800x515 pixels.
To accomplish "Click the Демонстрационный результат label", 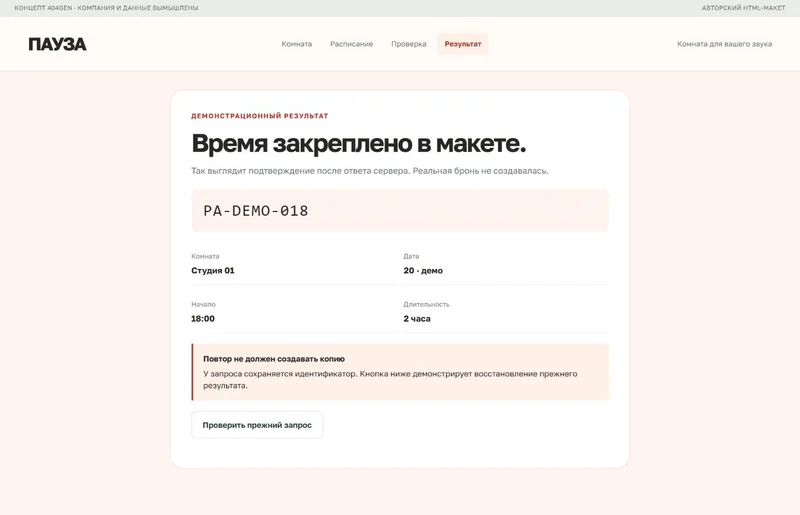I will pos(260,116).
